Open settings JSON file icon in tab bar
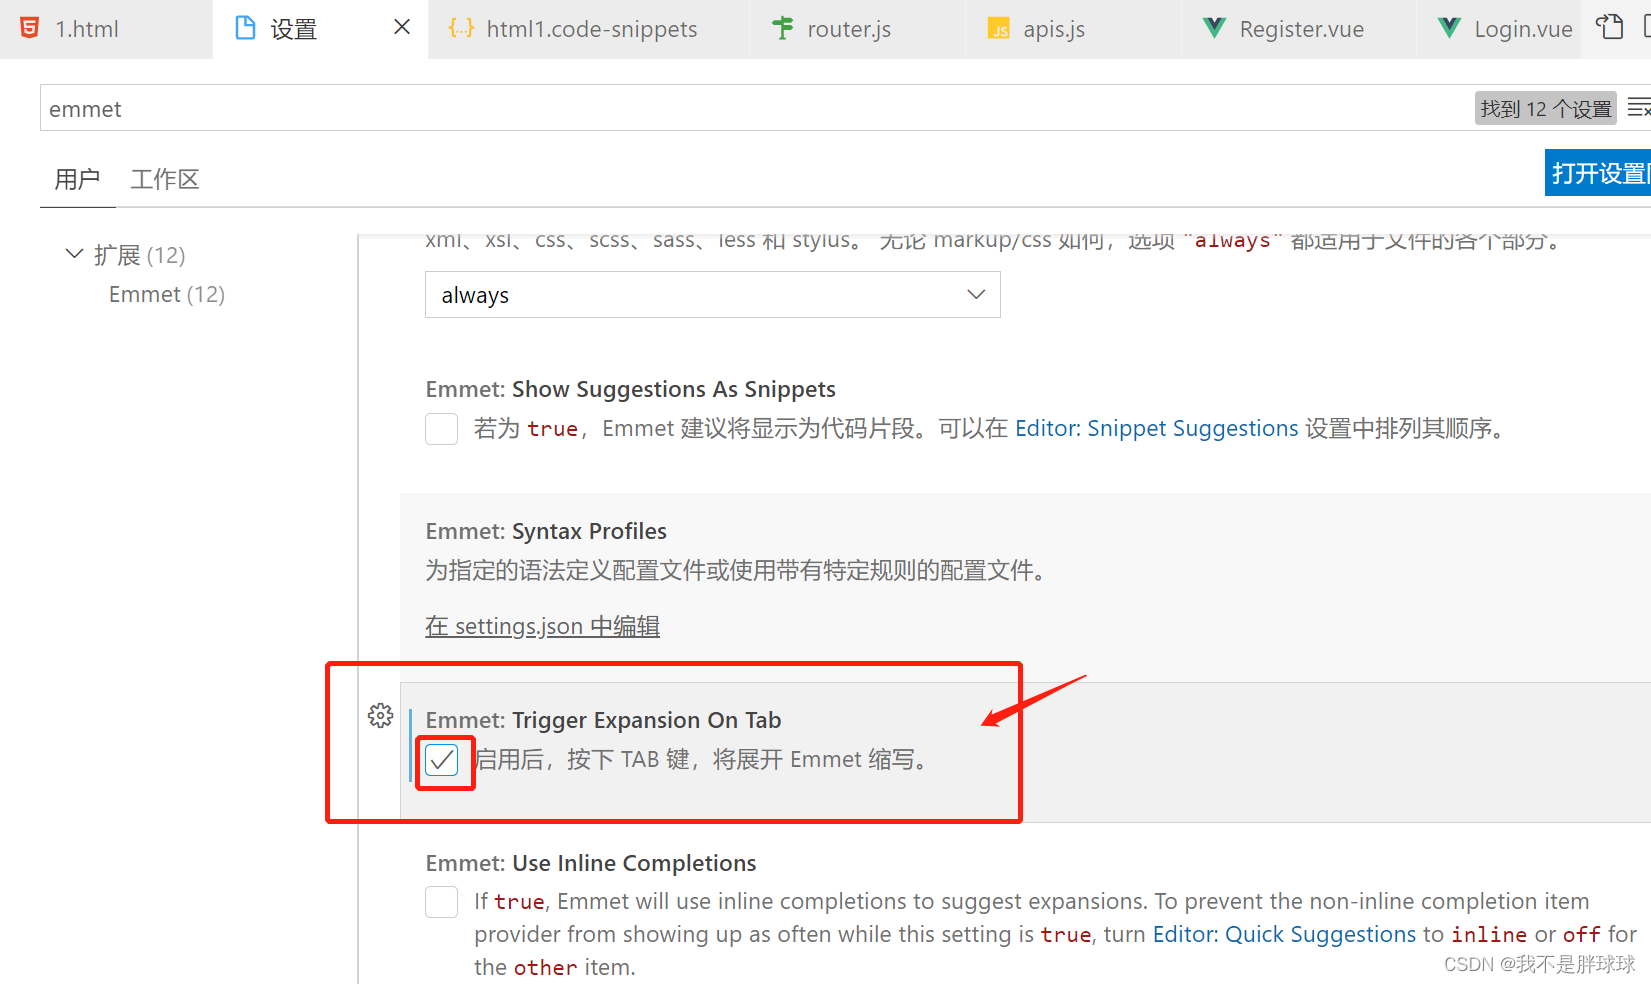The width and height of the screenshot is (1651, 984). click(1609, 27)
